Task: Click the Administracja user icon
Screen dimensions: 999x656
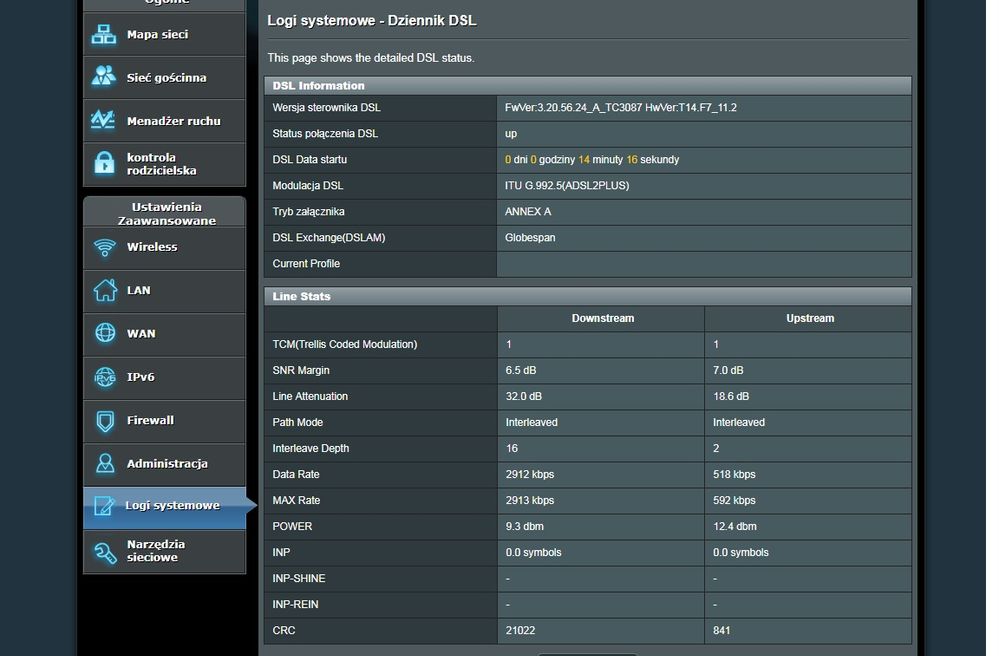Action: (104, 464)
